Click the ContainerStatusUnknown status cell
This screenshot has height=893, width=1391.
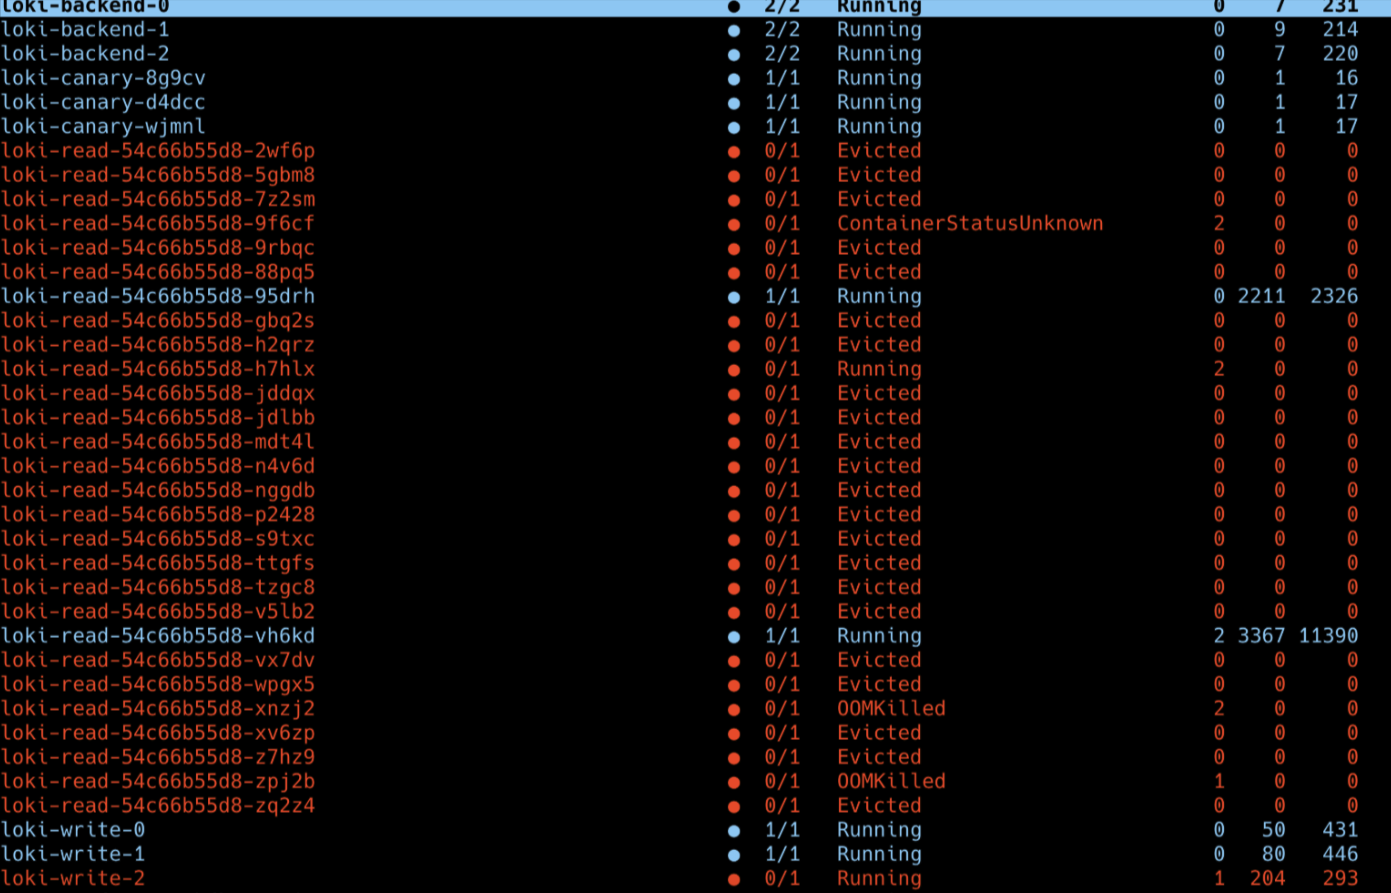point(970,223)
